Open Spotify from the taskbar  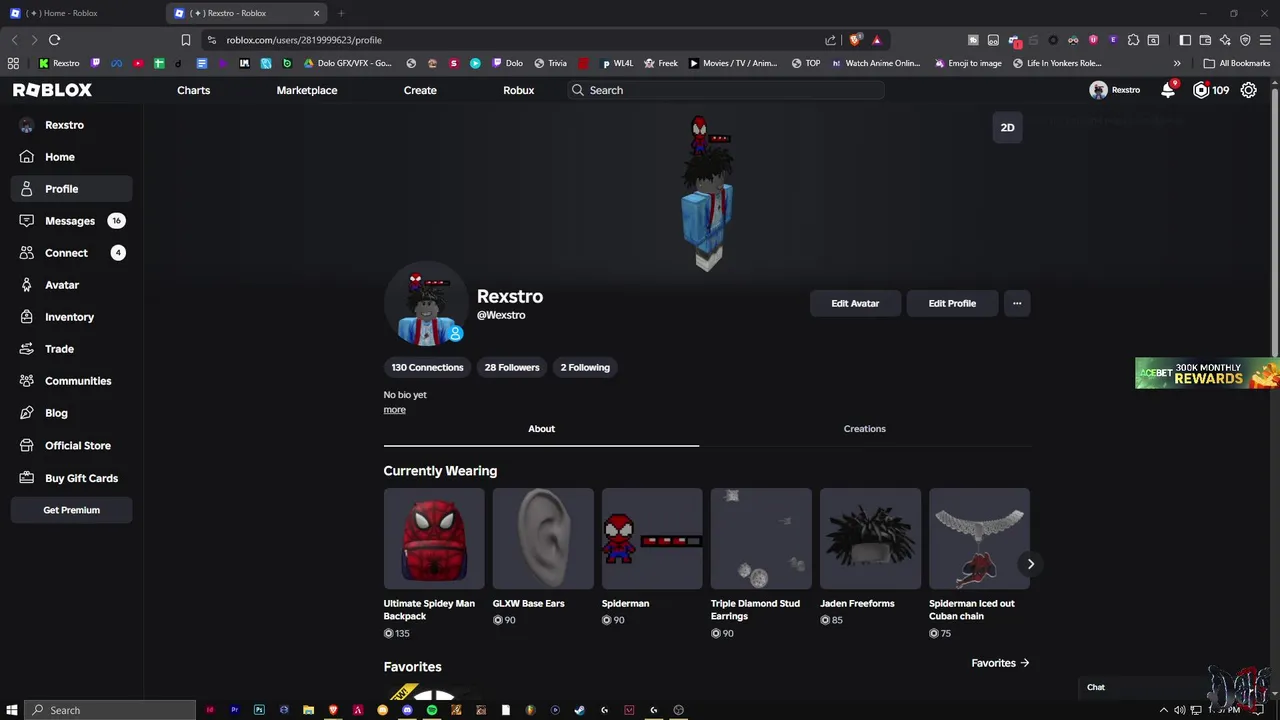tap(432, 710)
